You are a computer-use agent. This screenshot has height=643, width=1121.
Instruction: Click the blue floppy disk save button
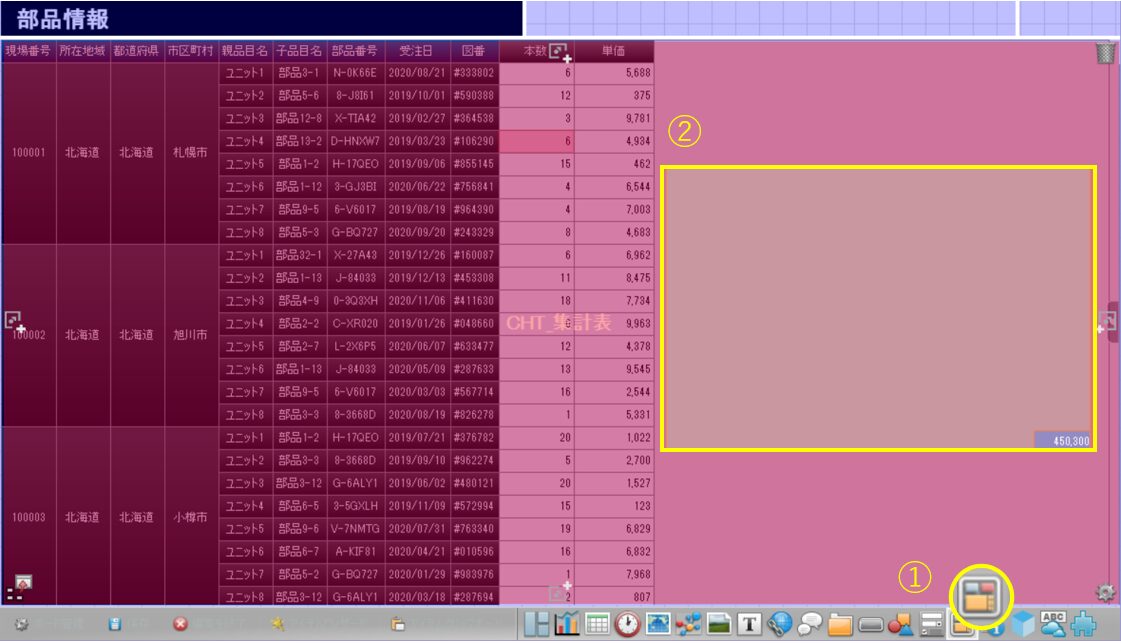pos(115,624)
